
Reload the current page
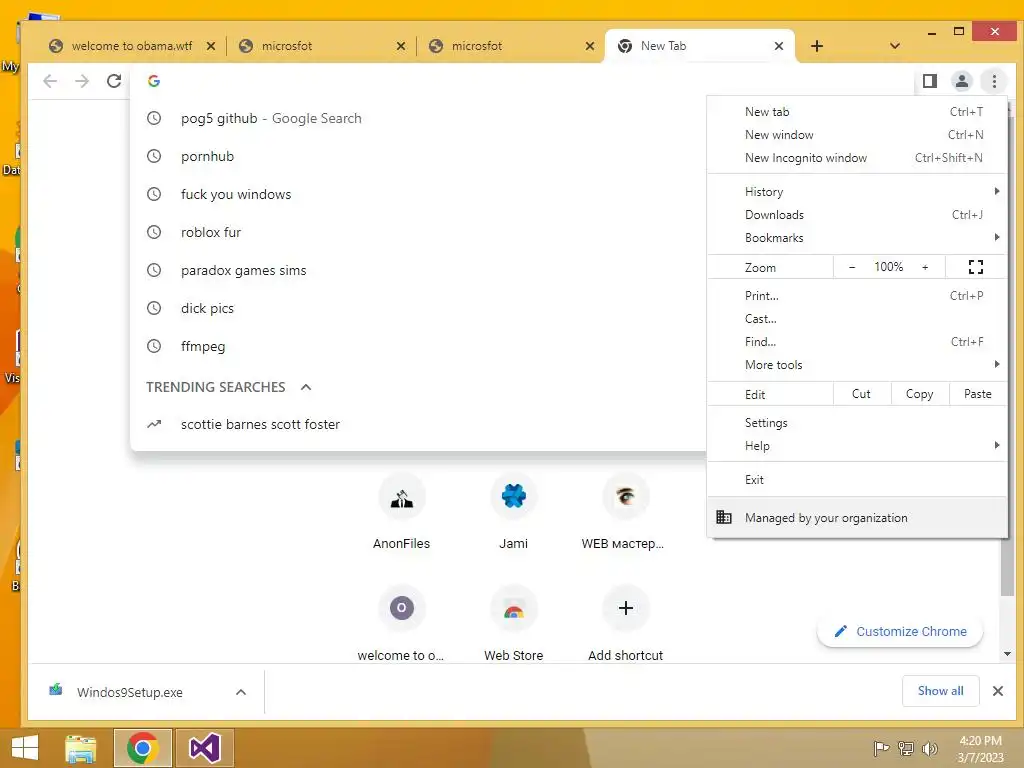(114, 81)
